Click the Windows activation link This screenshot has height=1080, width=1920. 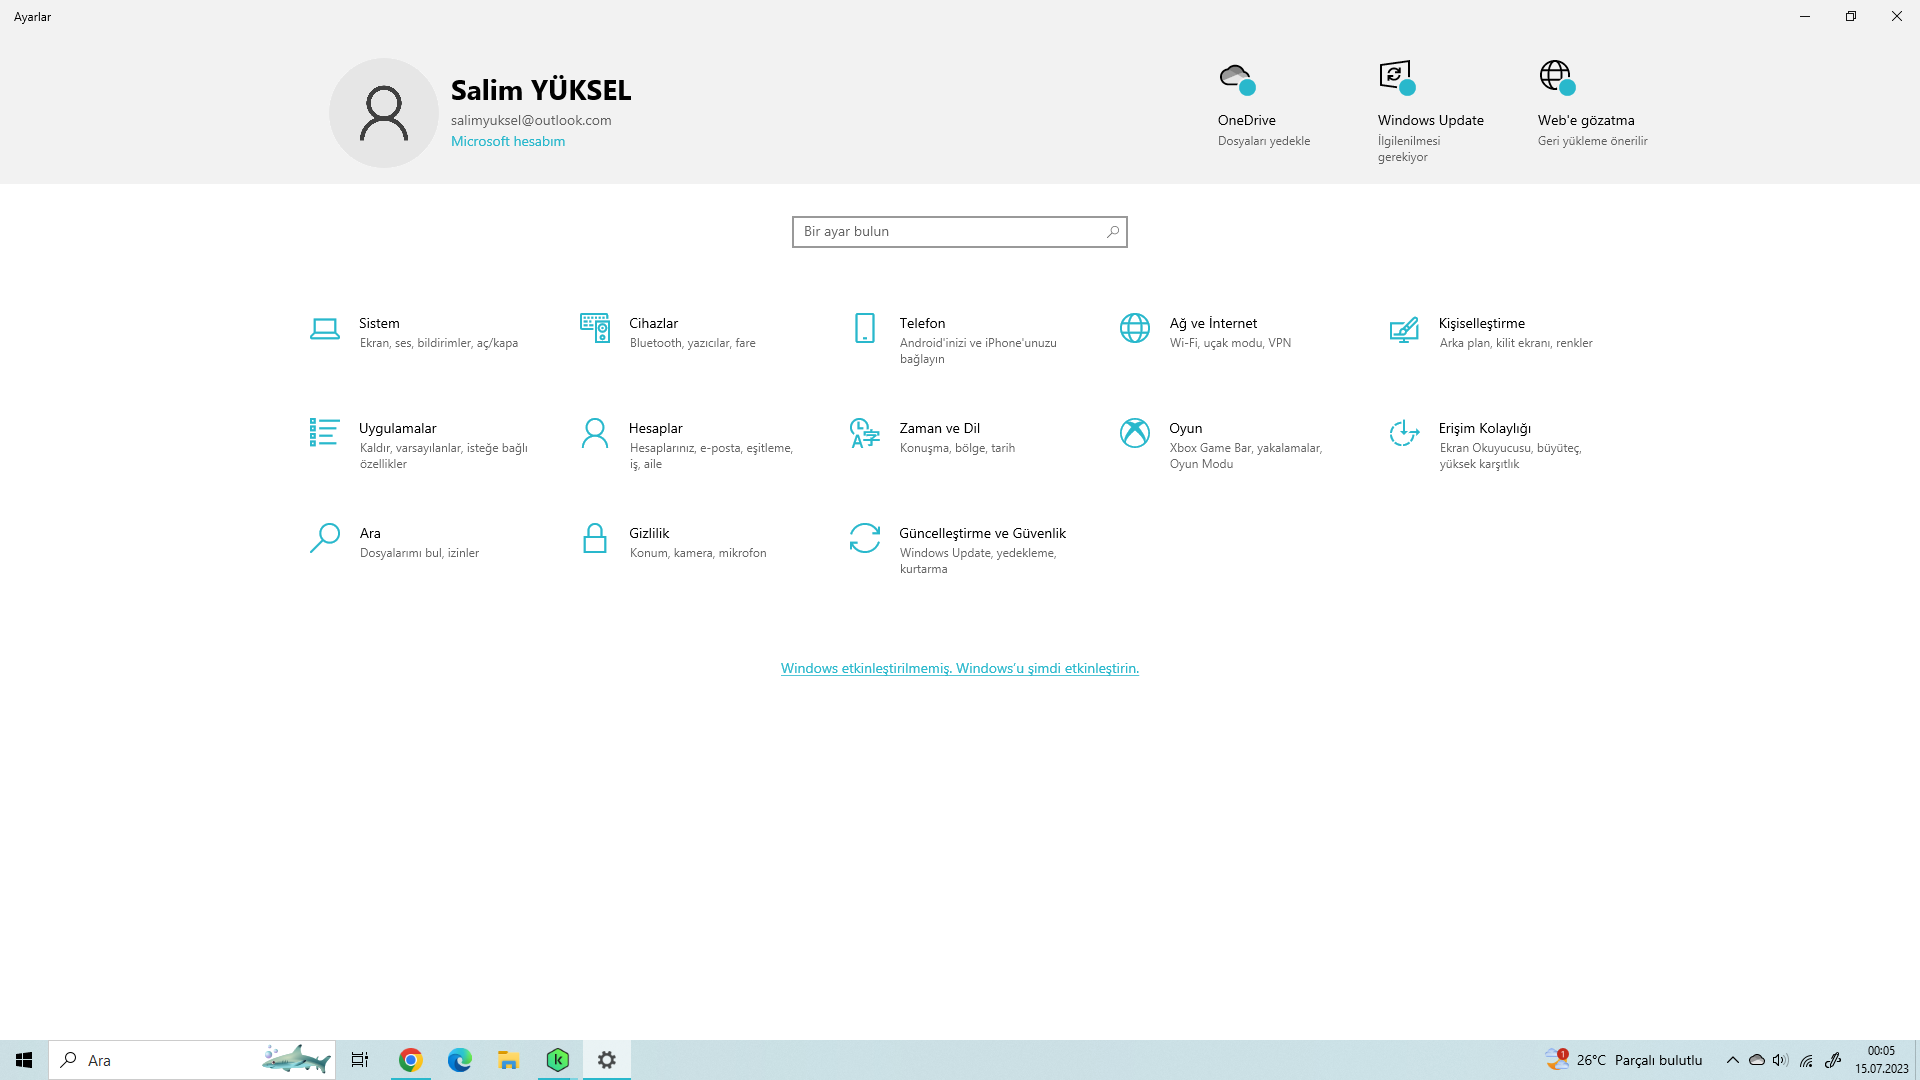[960, 668]
